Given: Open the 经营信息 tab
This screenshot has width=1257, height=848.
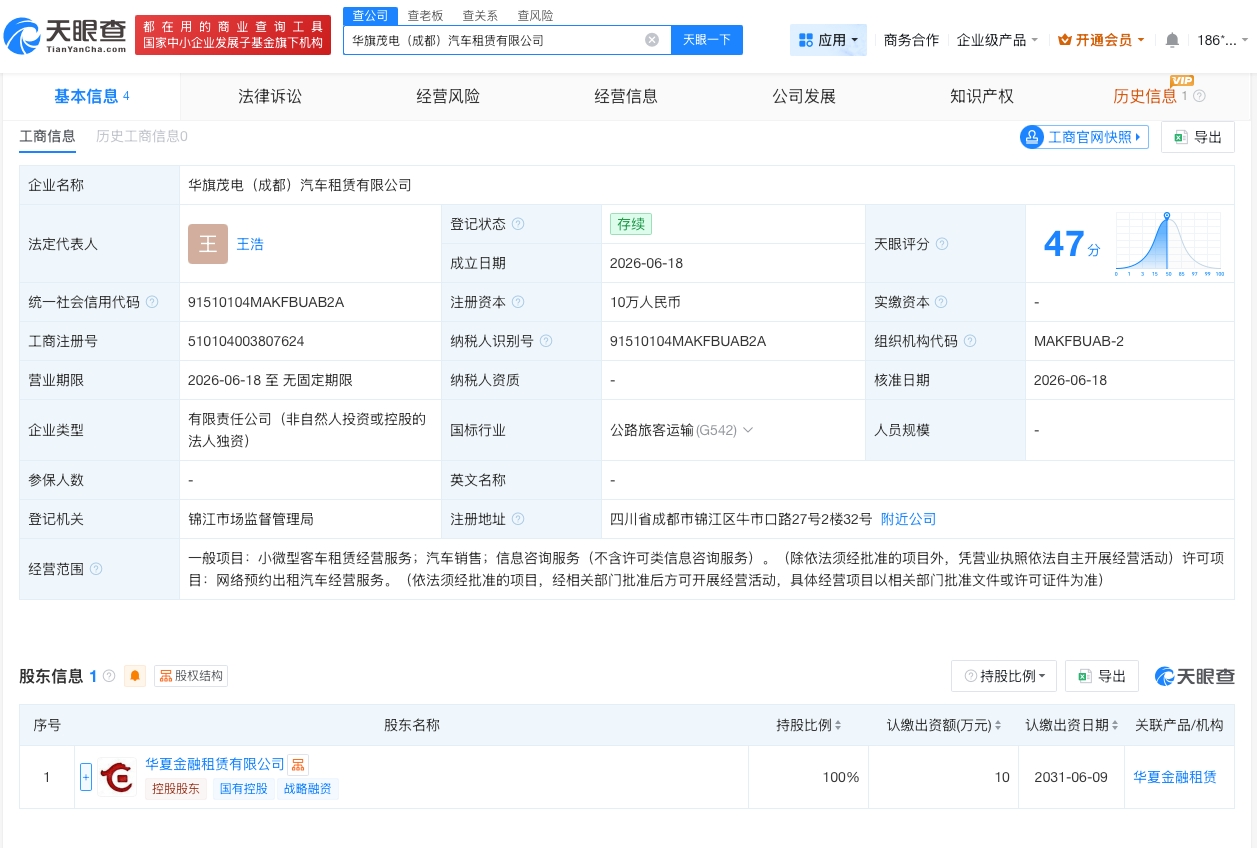Looking at the screenshot, I should coord(626,96).
